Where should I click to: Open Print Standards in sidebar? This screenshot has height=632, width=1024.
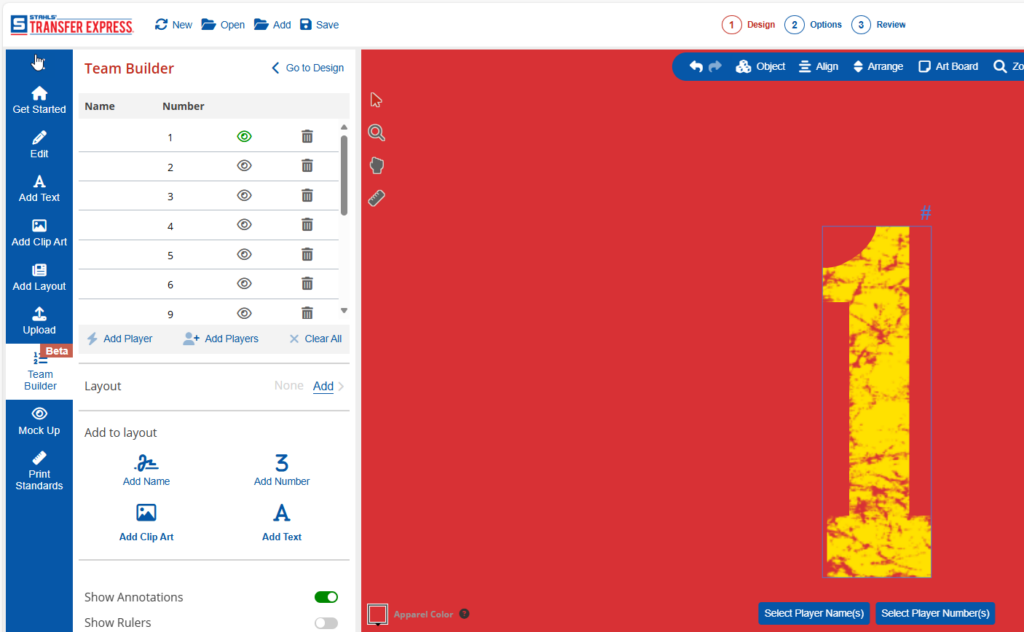(x=39, y=471)
